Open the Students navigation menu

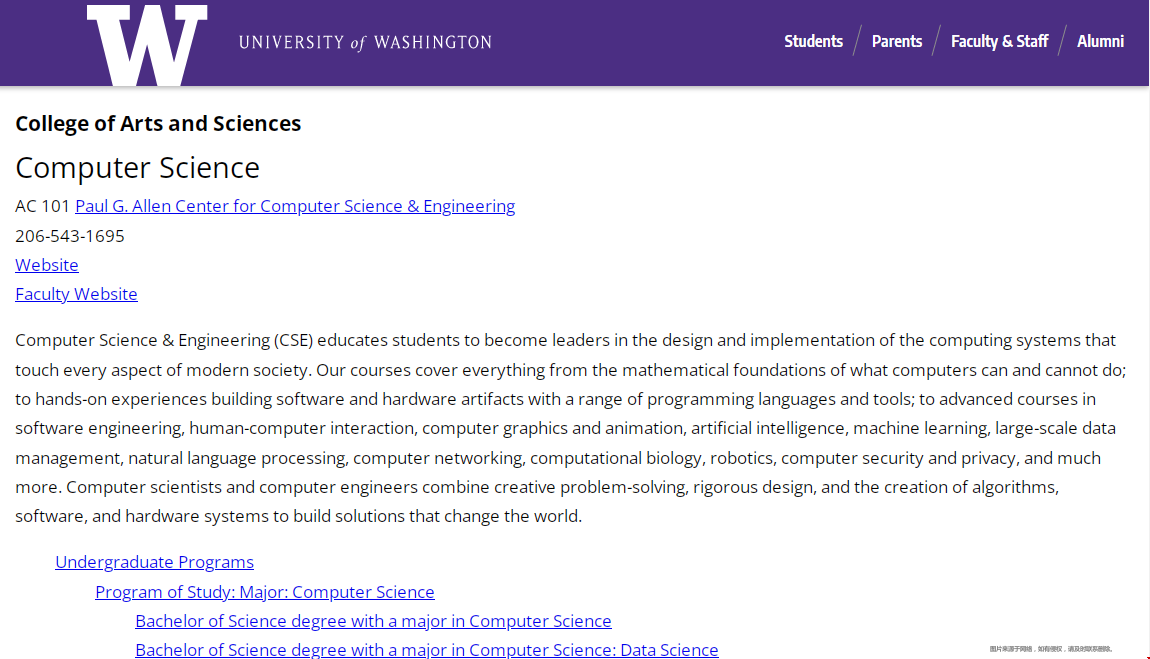tap(813, 41)
